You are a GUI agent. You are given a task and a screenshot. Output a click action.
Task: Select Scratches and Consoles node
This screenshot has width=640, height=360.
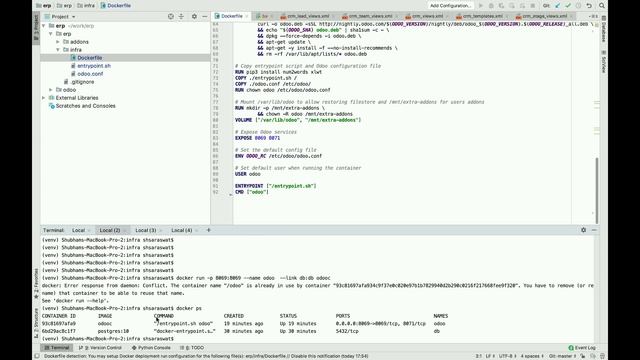[85, 106]
